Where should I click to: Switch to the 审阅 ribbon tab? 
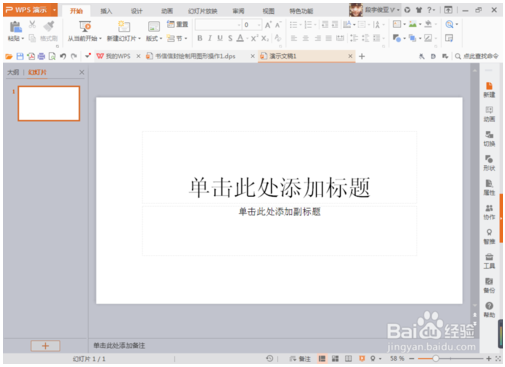click(x=238, y=11)
